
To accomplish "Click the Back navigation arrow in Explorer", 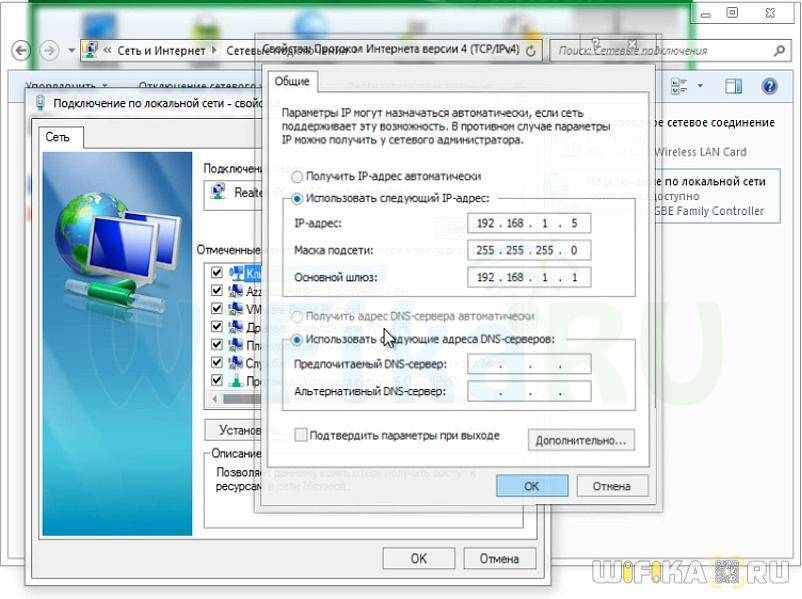I will click(x=21, y=50).
